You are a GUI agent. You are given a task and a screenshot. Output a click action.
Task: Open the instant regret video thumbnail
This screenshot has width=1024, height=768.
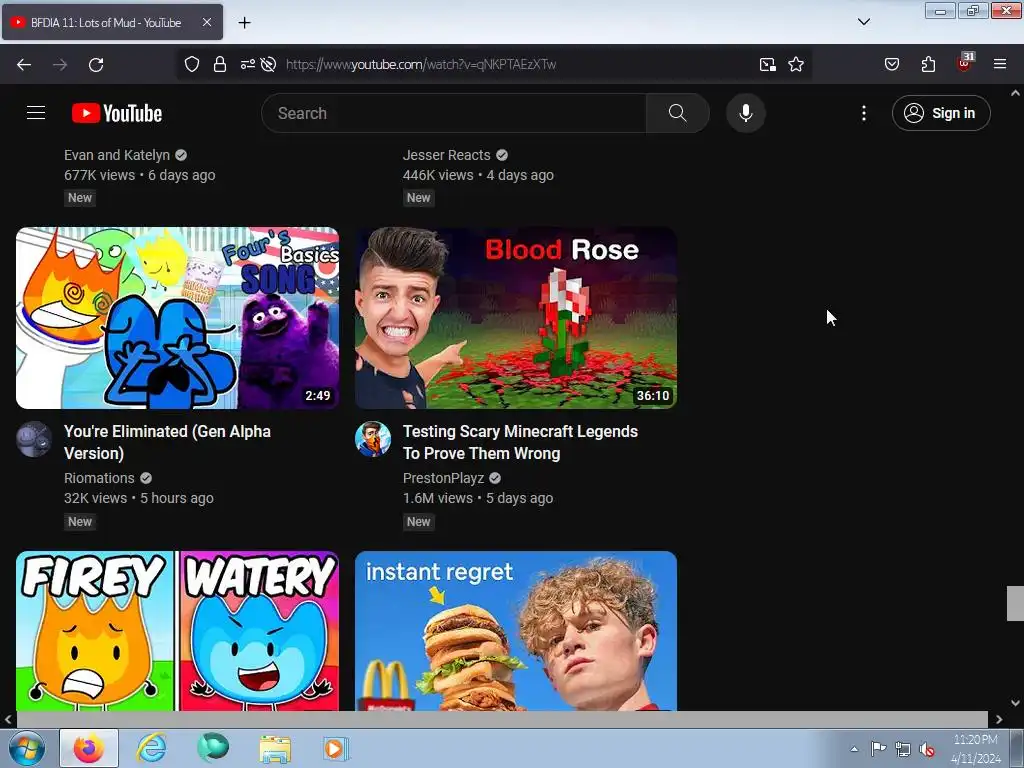point(516,631)
